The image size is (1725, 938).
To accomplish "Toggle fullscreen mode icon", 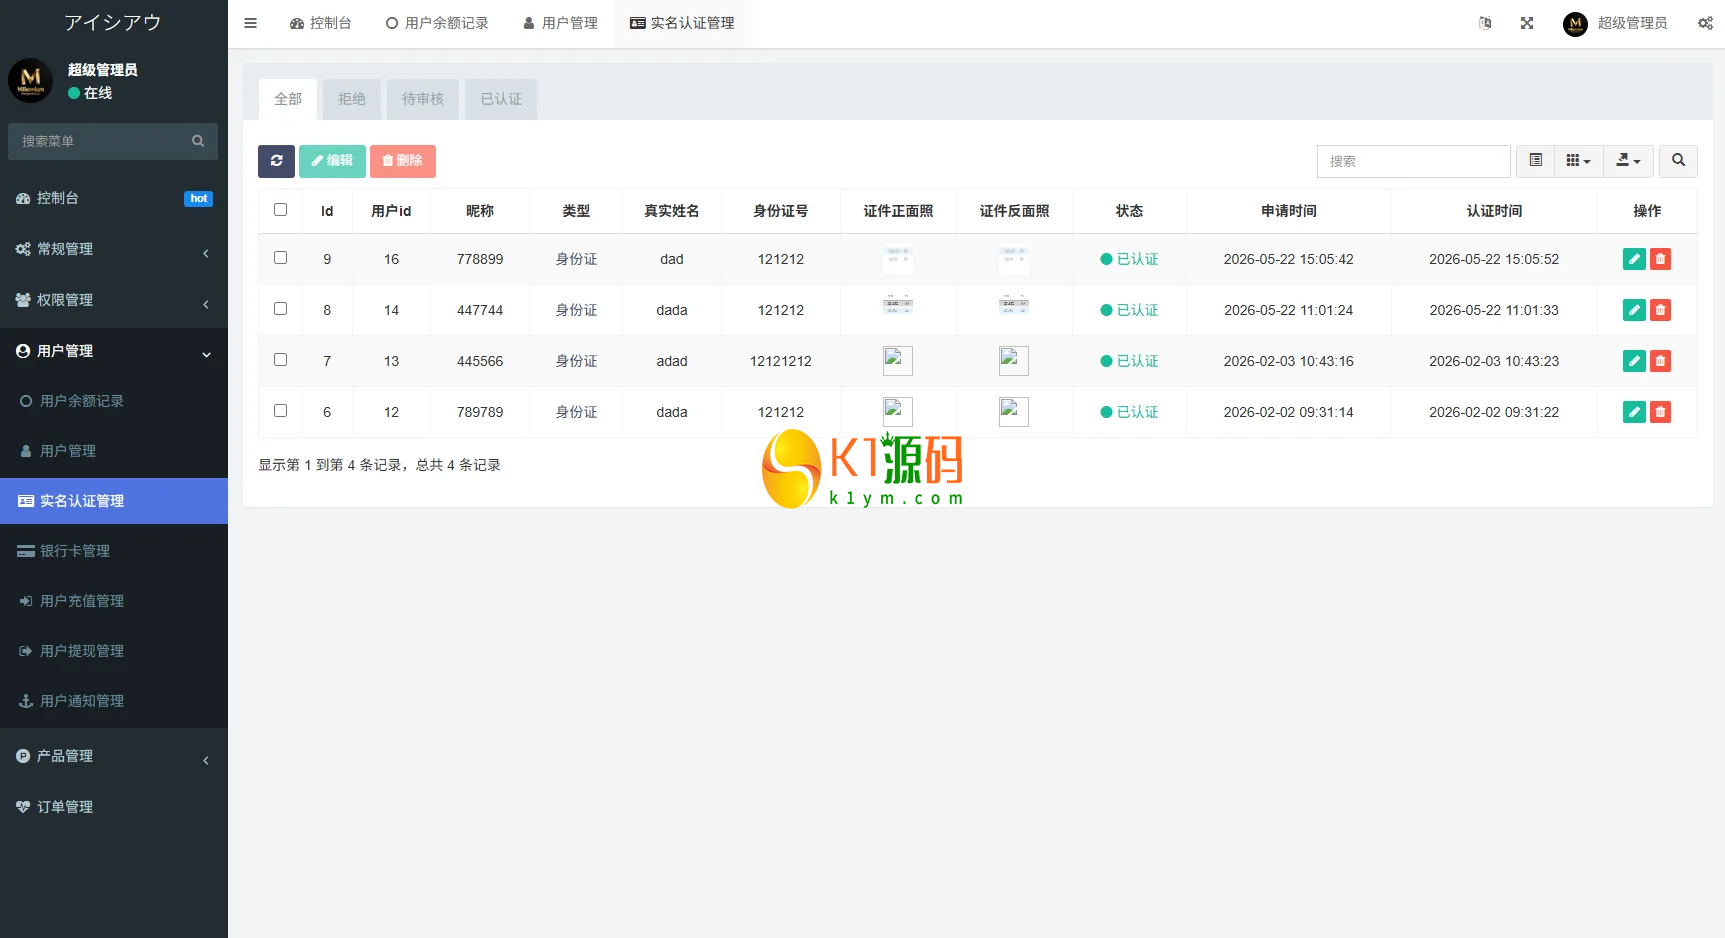I will [1527, 23].
